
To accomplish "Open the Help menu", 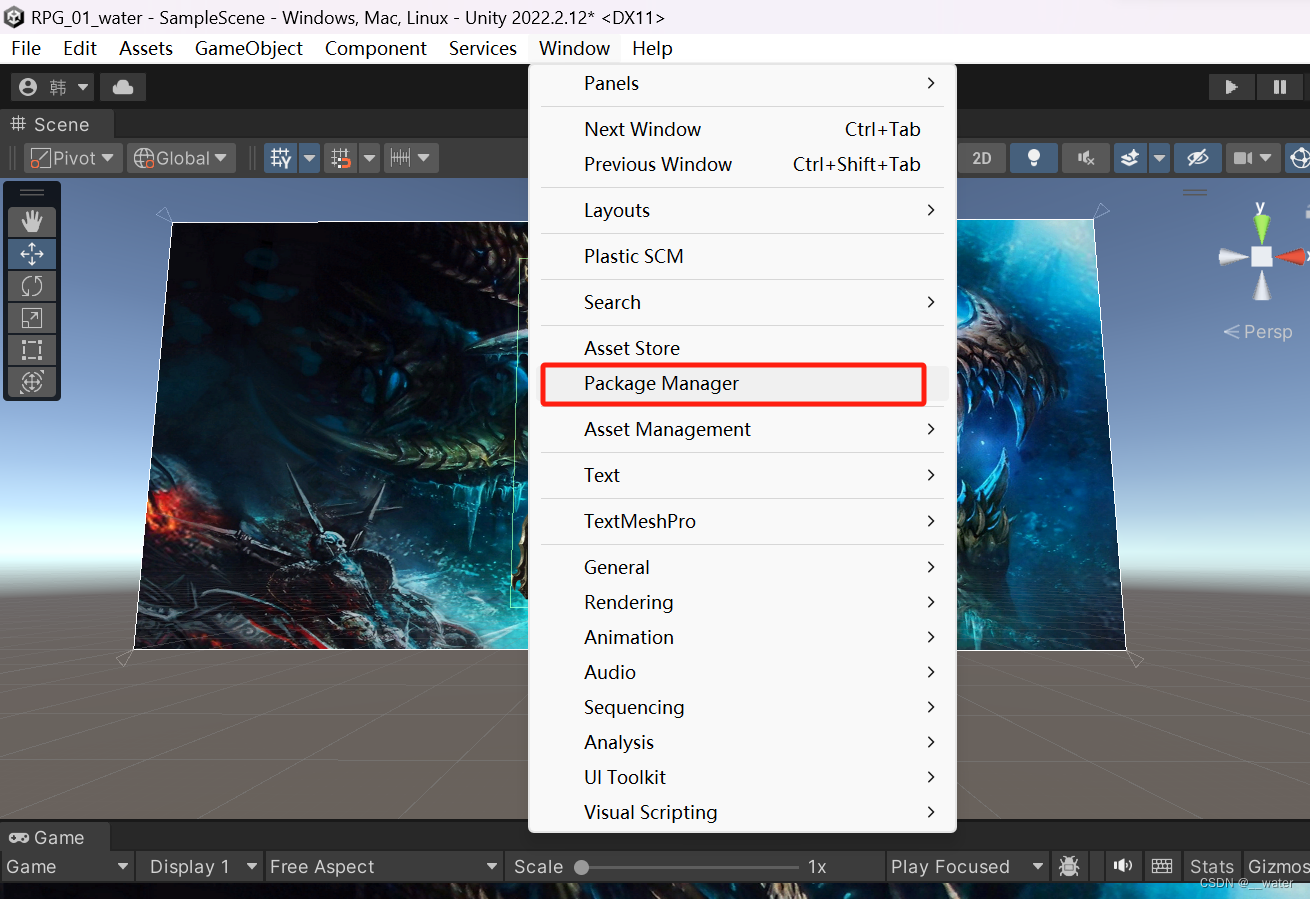I will (x=652, y=48).
